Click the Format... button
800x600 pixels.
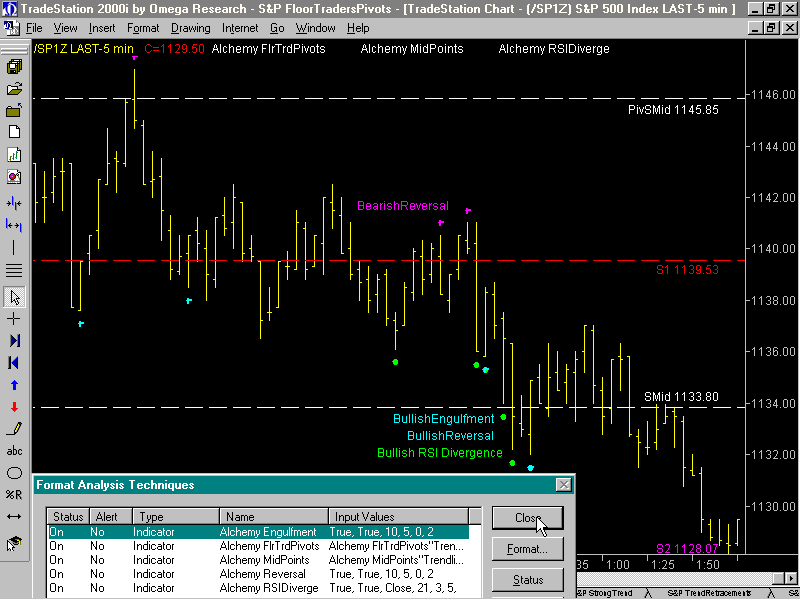click(x=528, y=549)
